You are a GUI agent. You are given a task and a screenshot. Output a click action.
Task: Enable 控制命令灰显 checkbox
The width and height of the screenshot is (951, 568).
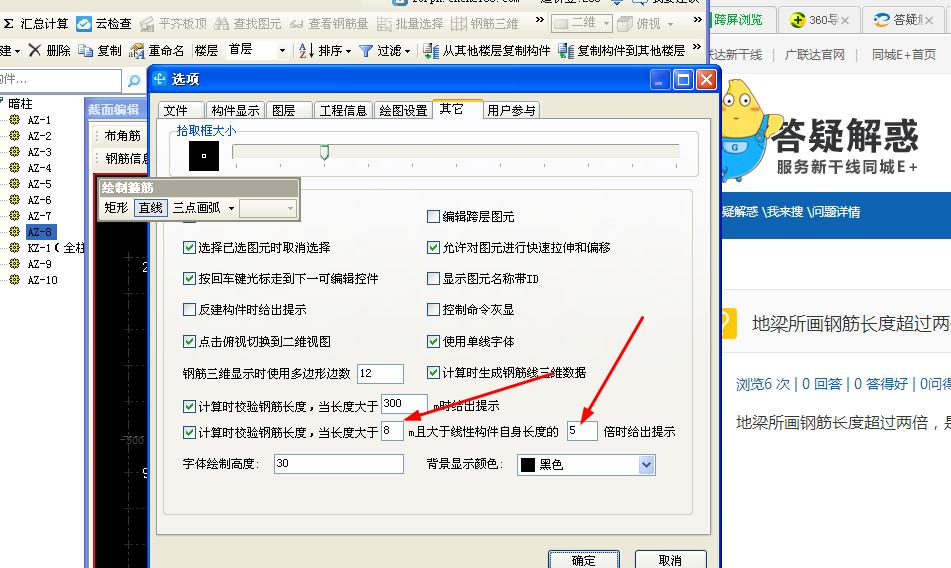pyautogui.click(x=433, y=310)
